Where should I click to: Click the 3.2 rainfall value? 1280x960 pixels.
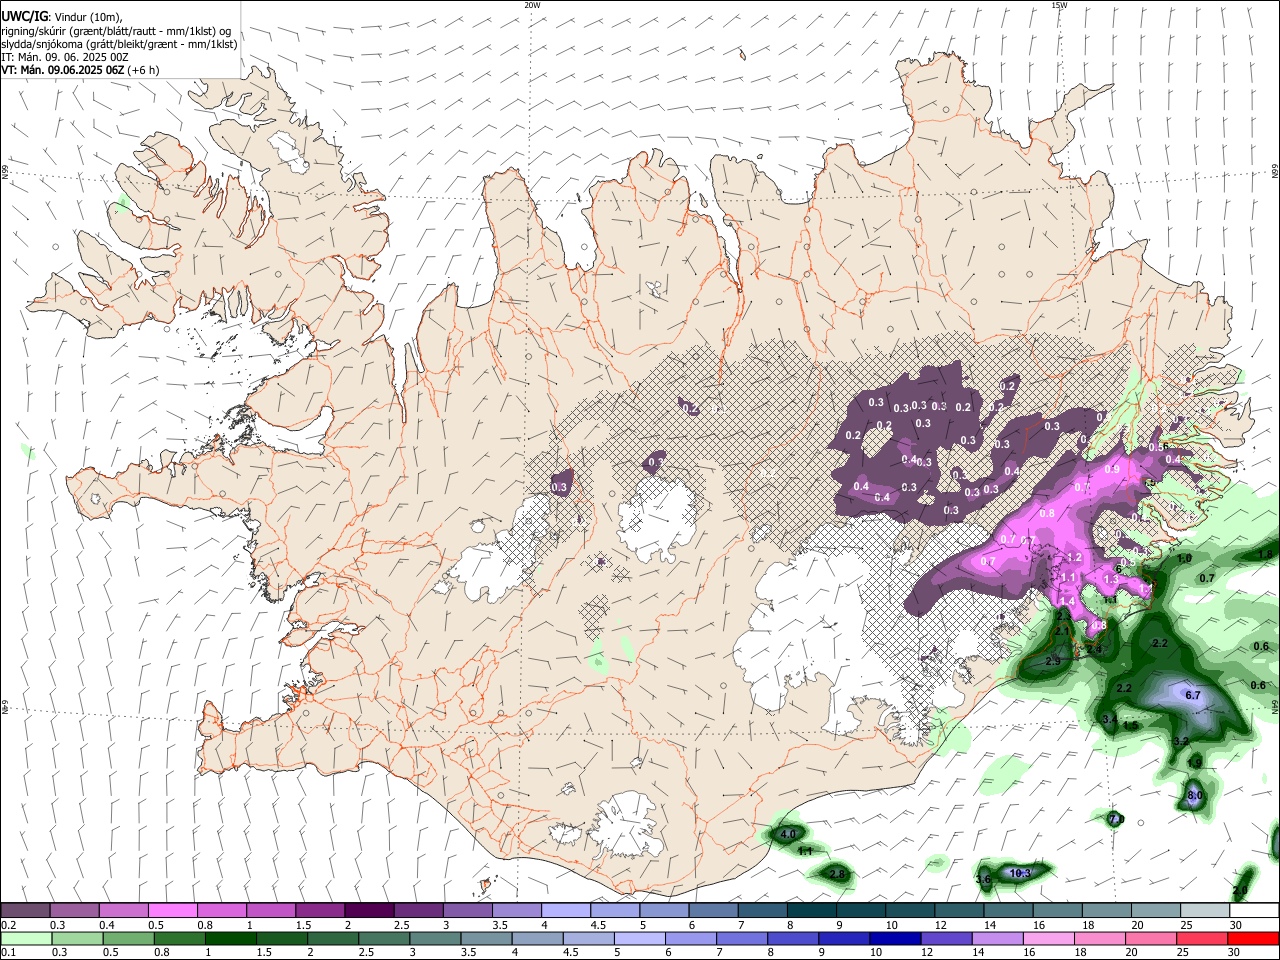click(x=1181, y=742)
